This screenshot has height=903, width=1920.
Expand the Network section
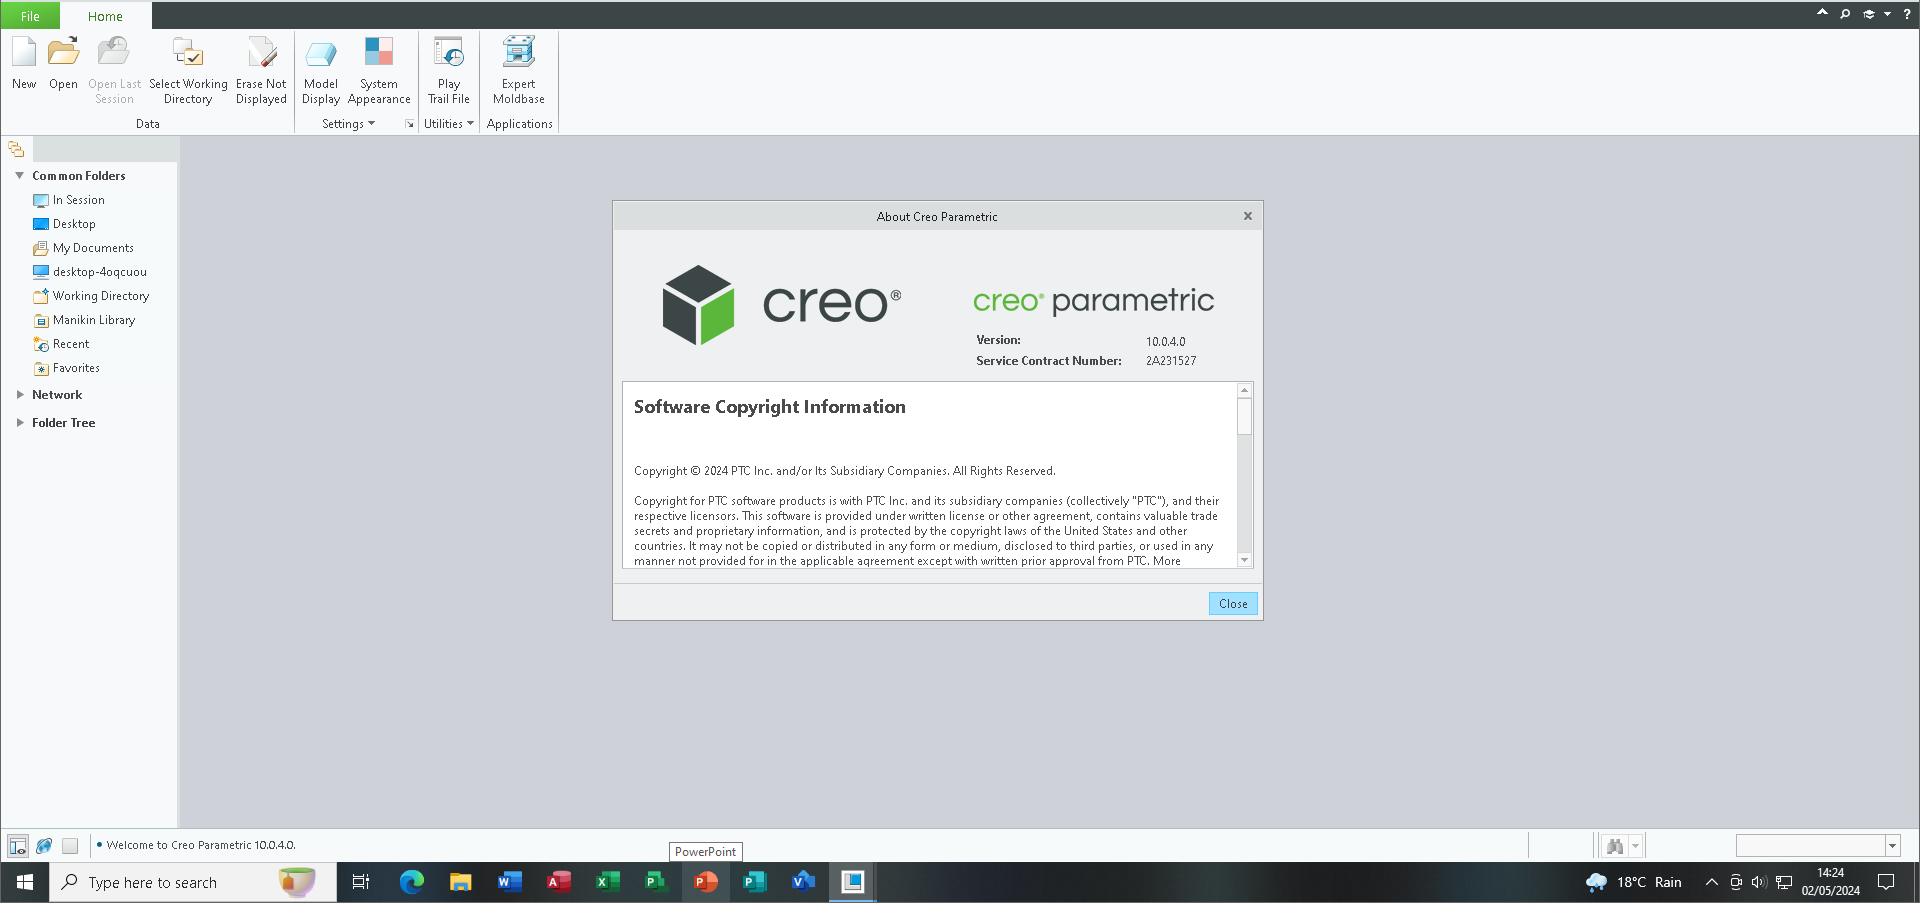[19, 395]
